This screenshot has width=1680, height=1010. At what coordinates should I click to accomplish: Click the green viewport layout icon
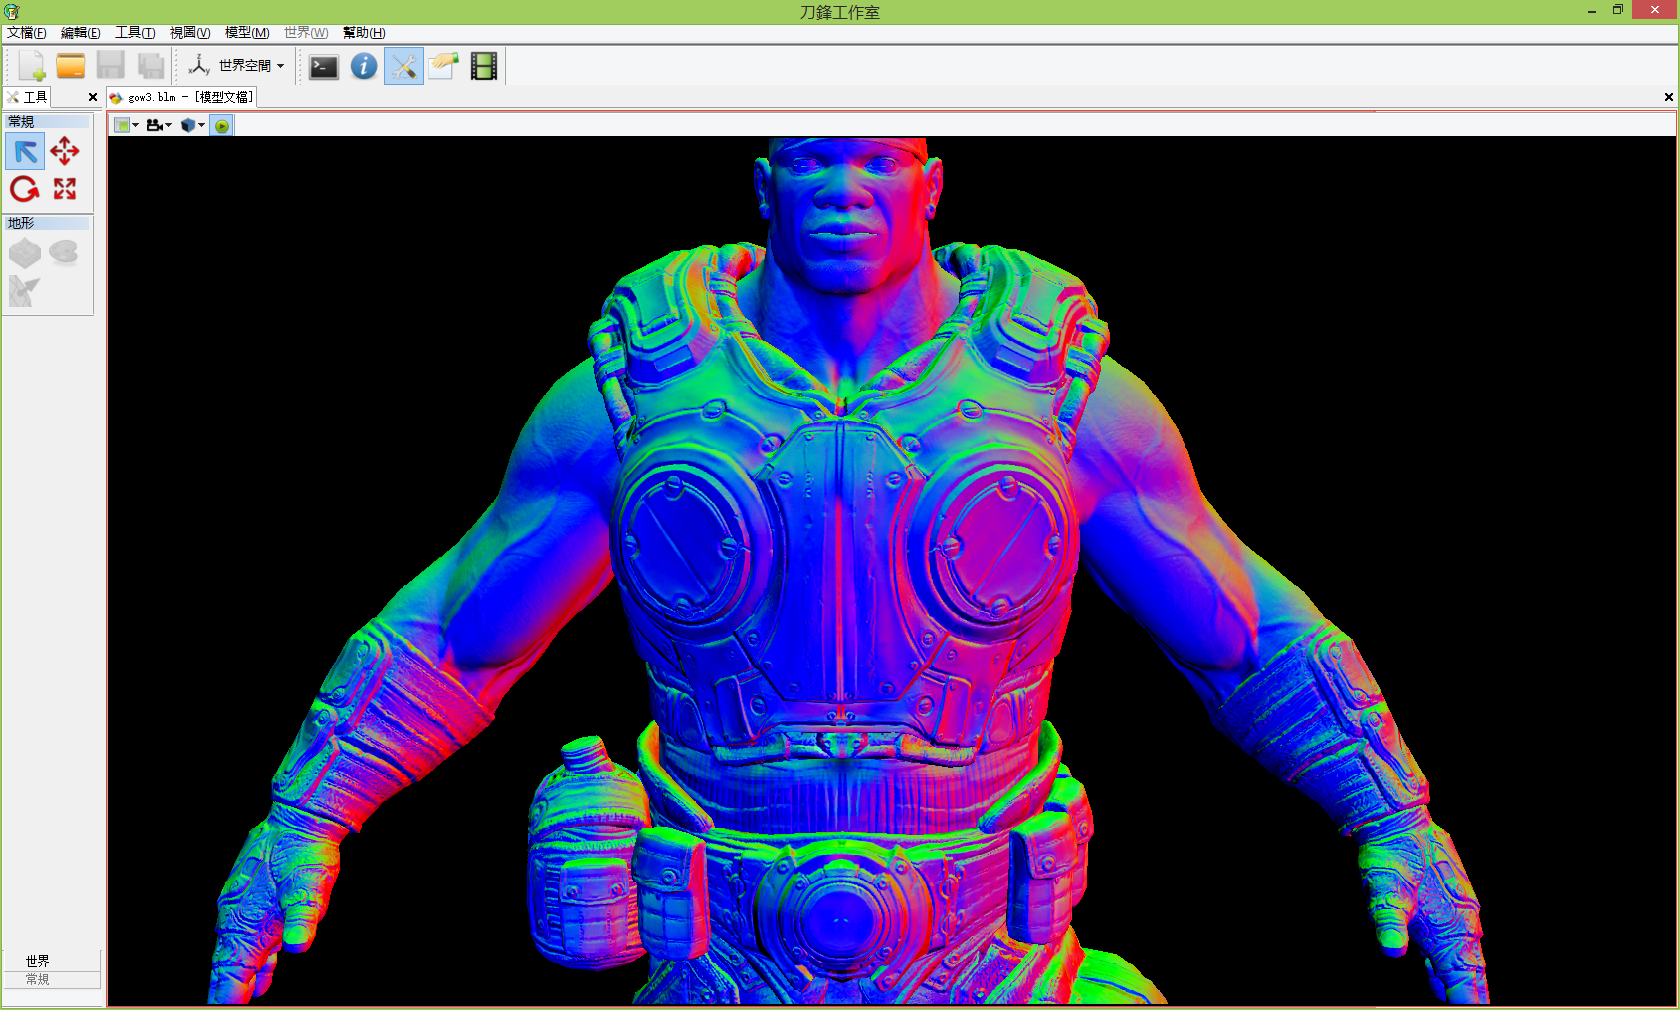pos(122,125)
